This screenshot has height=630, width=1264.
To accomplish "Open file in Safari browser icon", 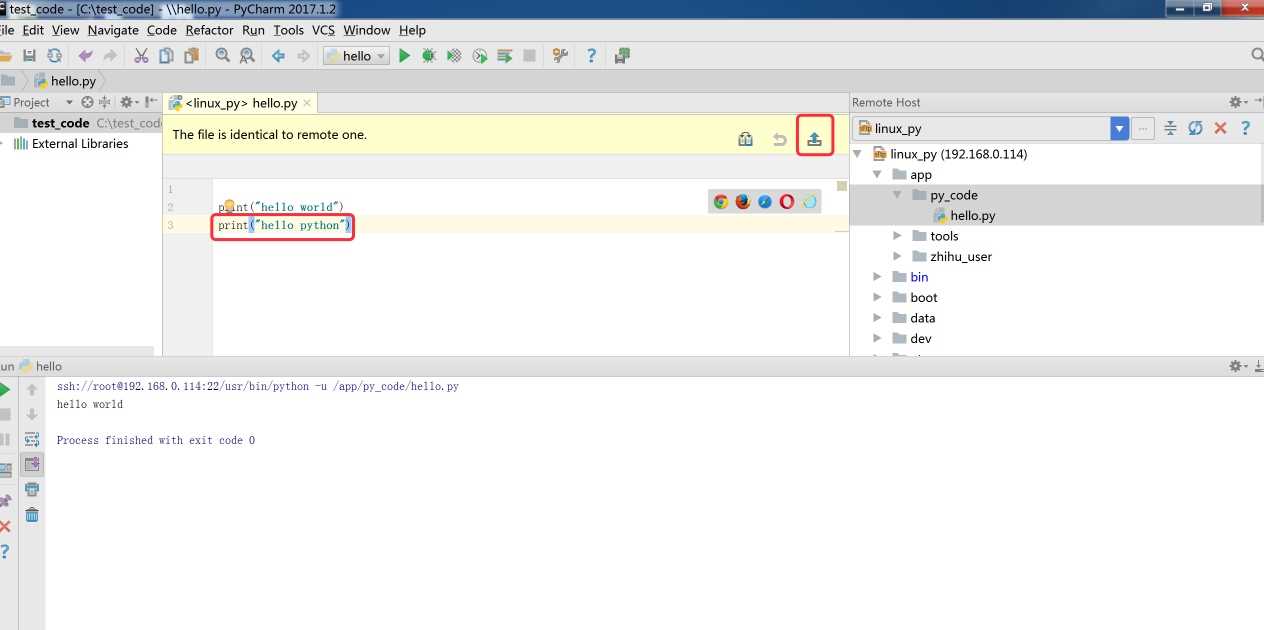I will coord(765,201).
